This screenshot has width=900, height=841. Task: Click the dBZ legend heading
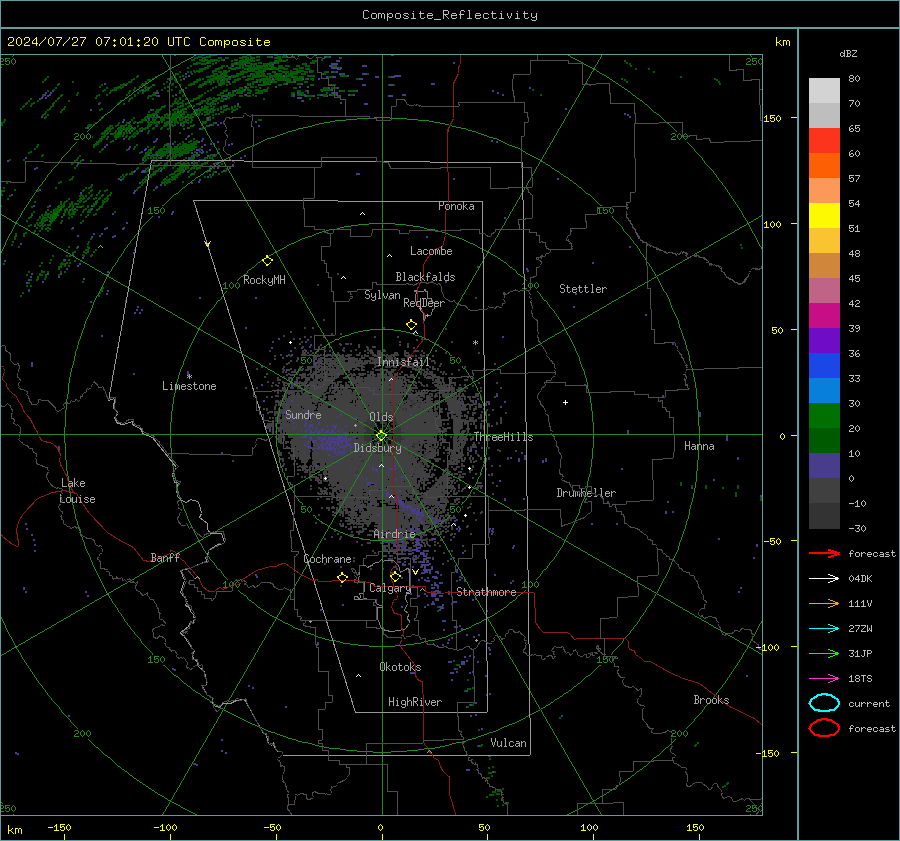(x=848, y=53)
